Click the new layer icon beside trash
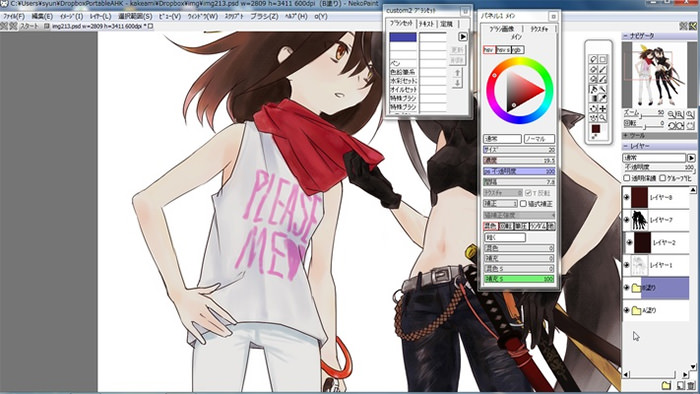The height and width of the screenshot is (394, 700). 680,385
